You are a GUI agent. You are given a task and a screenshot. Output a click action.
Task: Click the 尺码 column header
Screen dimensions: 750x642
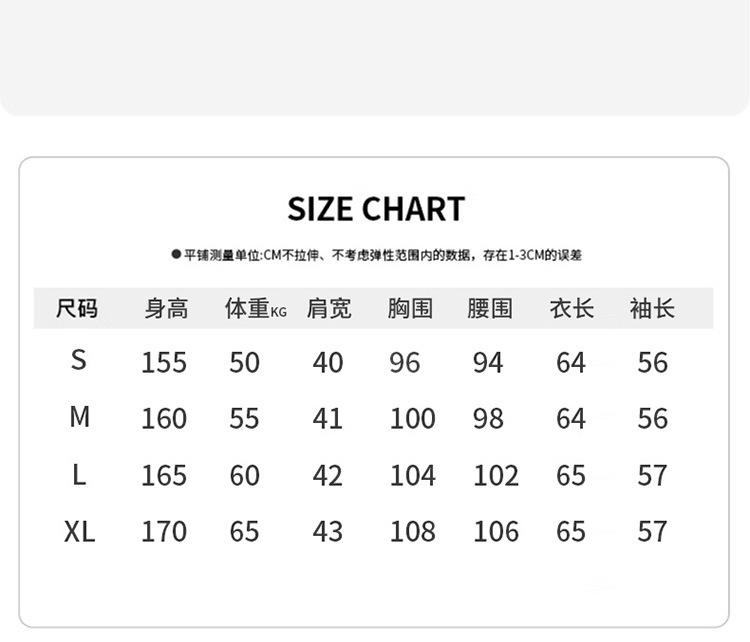(x=77, y=309)
